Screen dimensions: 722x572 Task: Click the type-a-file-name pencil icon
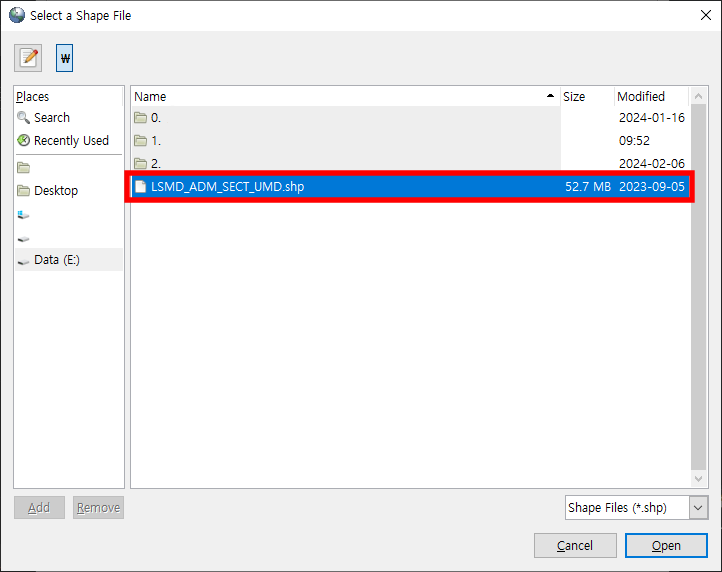[28, 58]
